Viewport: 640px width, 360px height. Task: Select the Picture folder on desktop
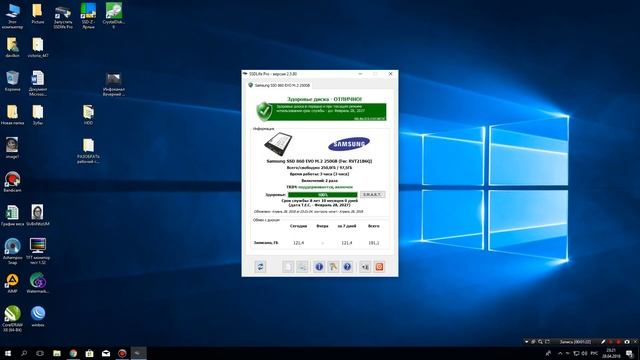click(x=38, y=14)
